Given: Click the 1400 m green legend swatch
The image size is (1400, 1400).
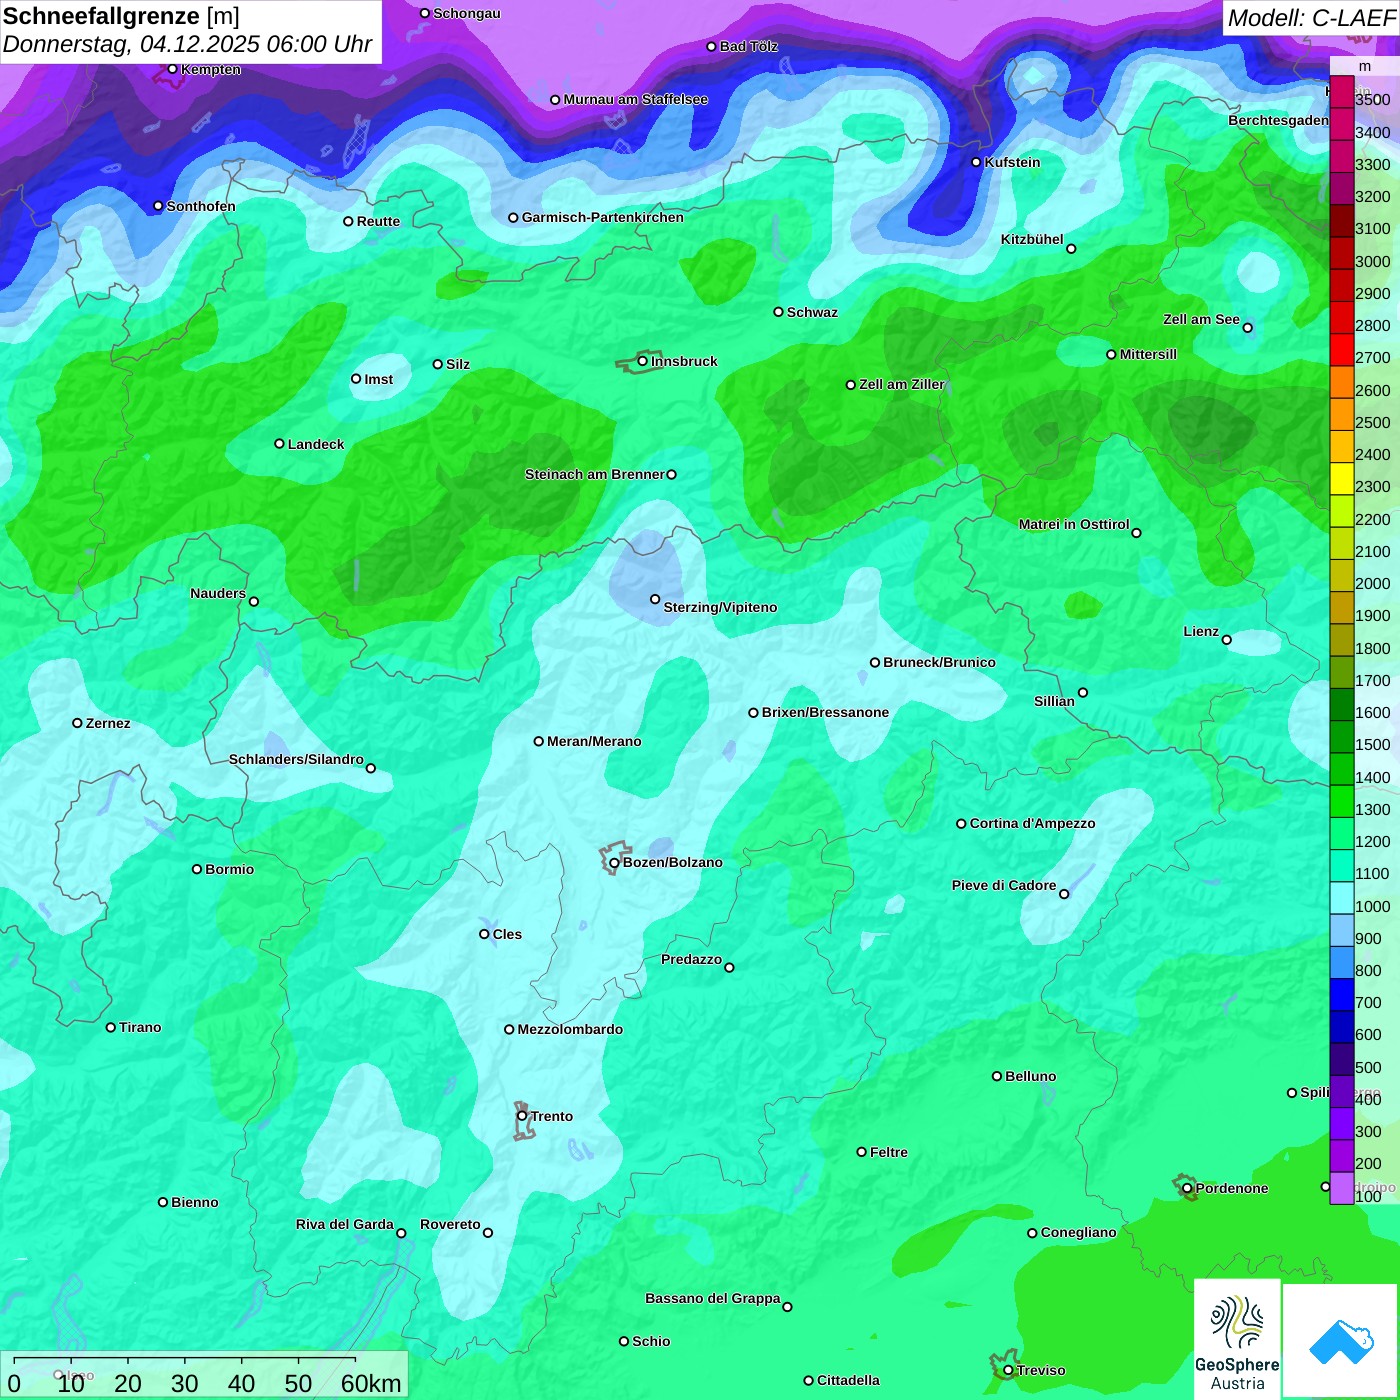Looking at the screenshot, I should pyautogui.click(x=1341, y=769).
